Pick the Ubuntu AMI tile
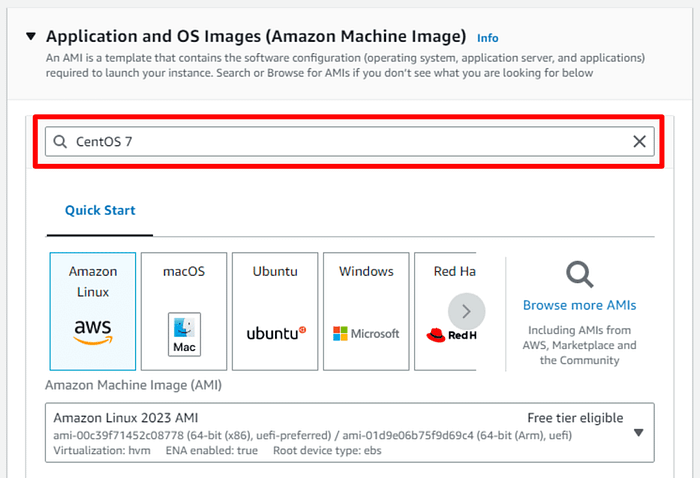This screenshot has height=478, width=700. coord(275,311)
